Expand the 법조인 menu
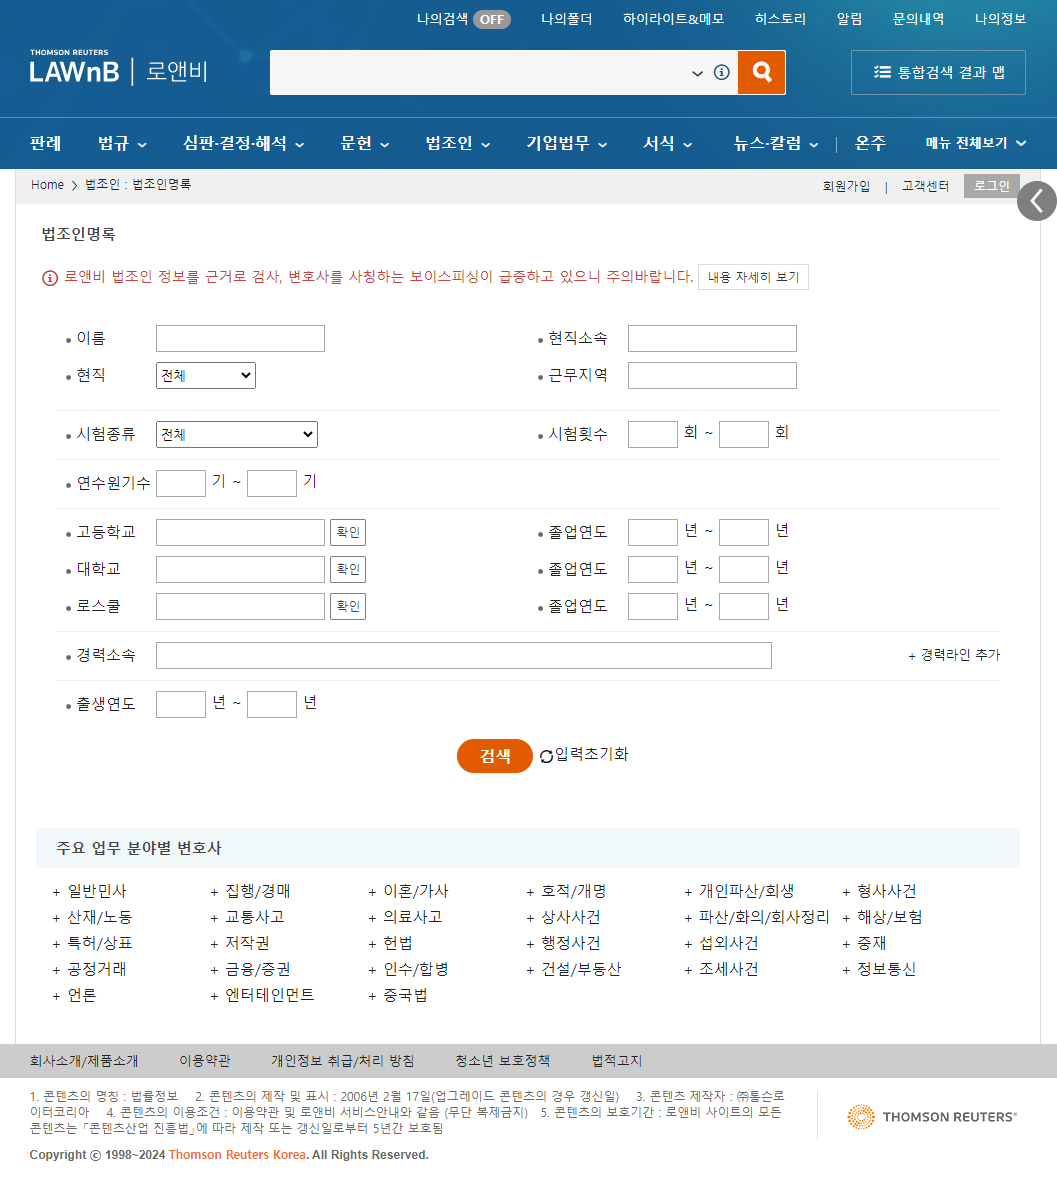 [458, 143]
